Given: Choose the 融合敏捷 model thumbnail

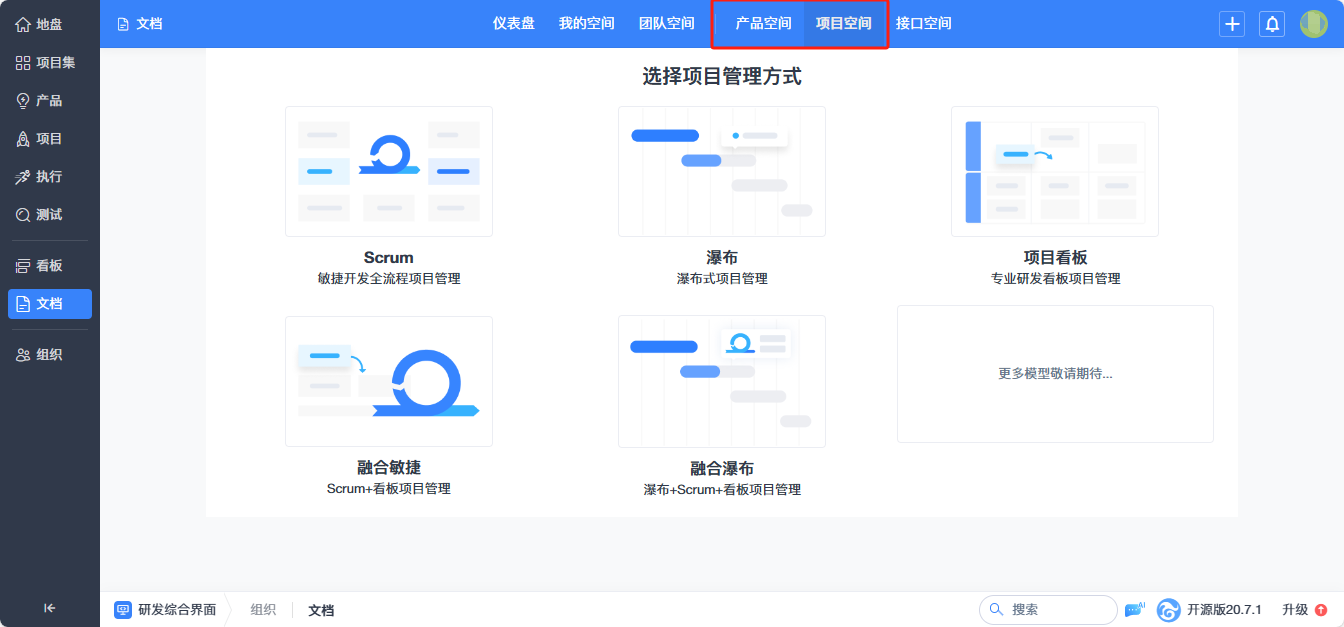Looking at the screenshot, I should point(389,381).
